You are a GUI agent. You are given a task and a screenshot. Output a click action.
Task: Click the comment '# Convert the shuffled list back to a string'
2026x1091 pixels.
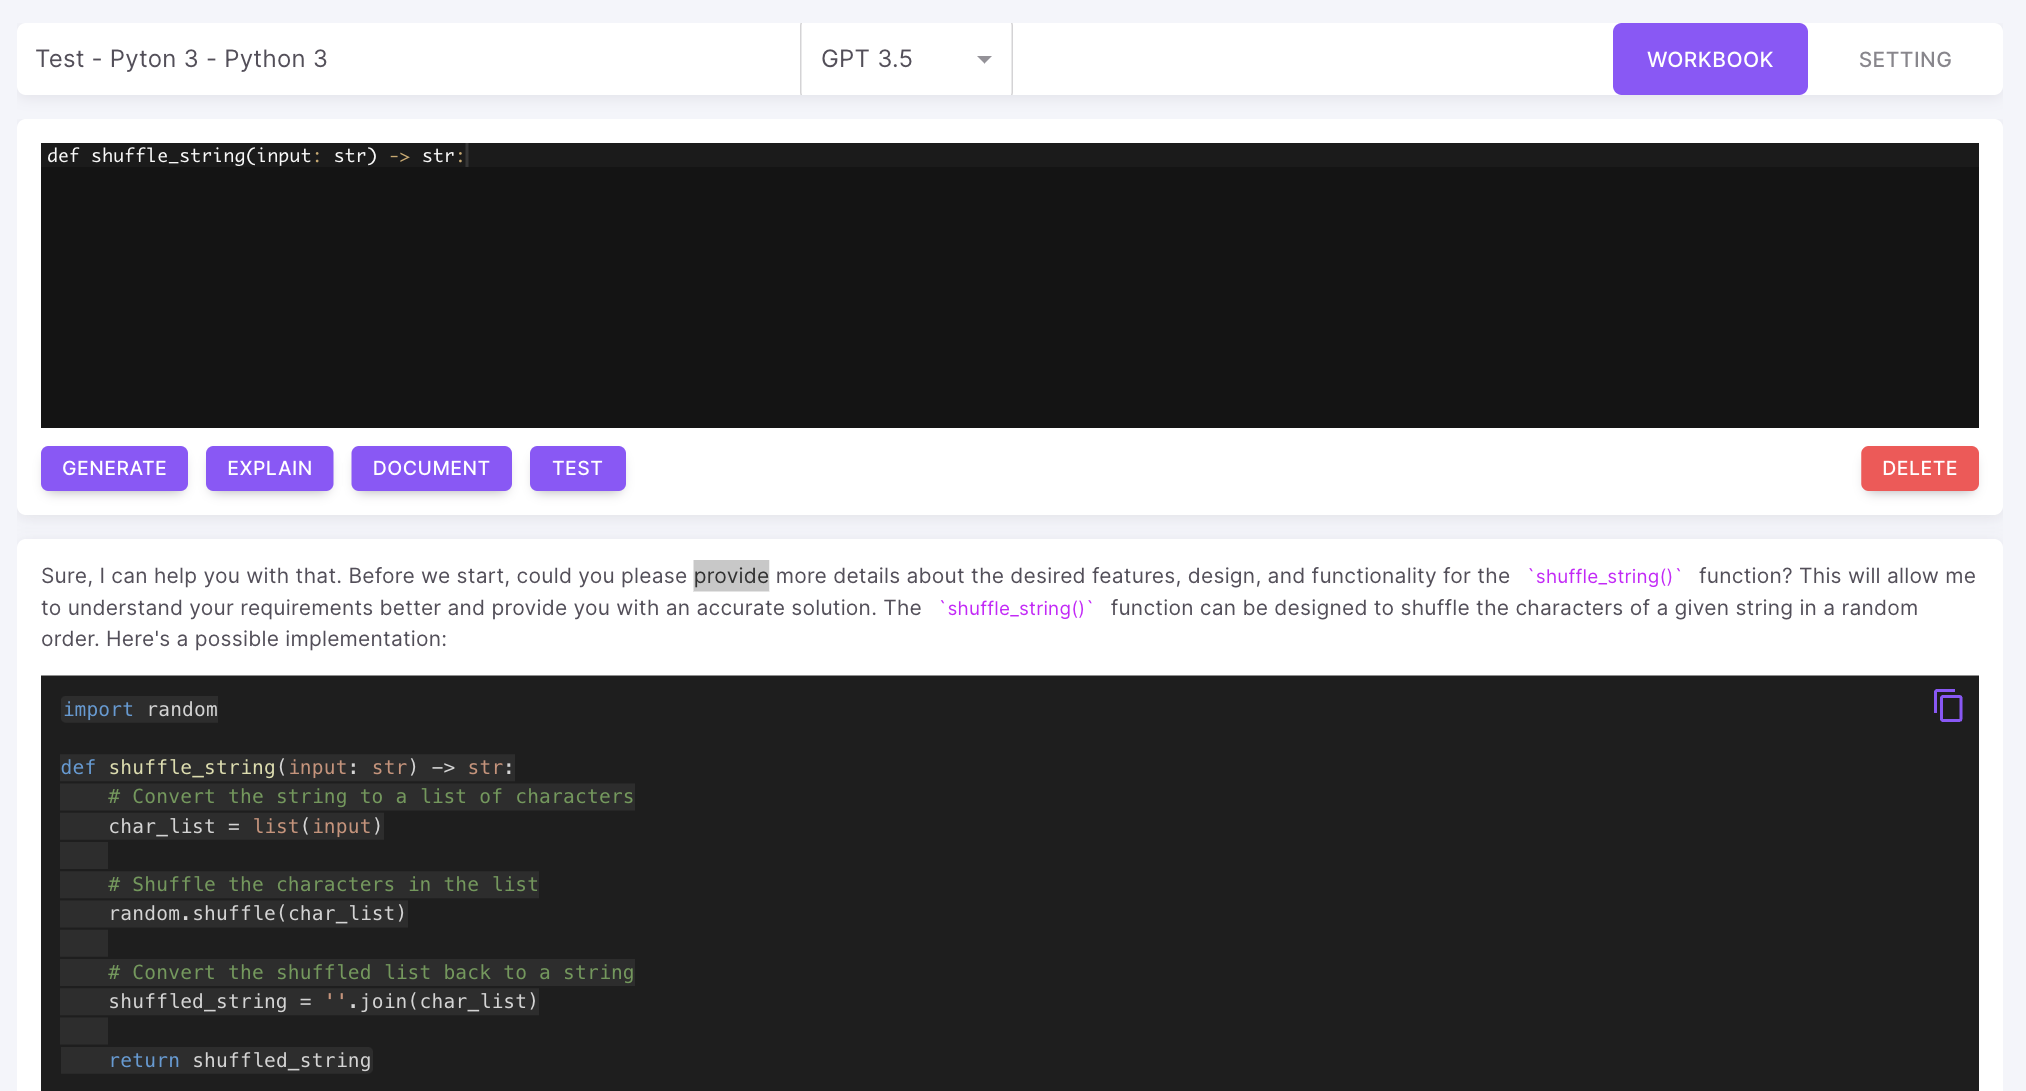click(x=371, y=972)
